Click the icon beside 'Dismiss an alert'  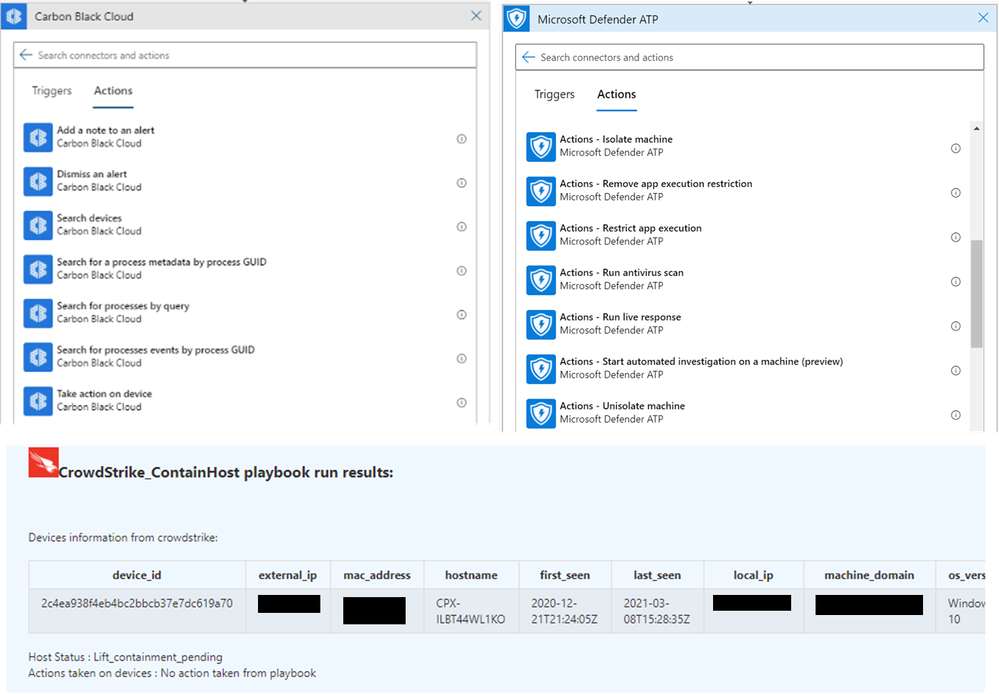pos(38,182)
